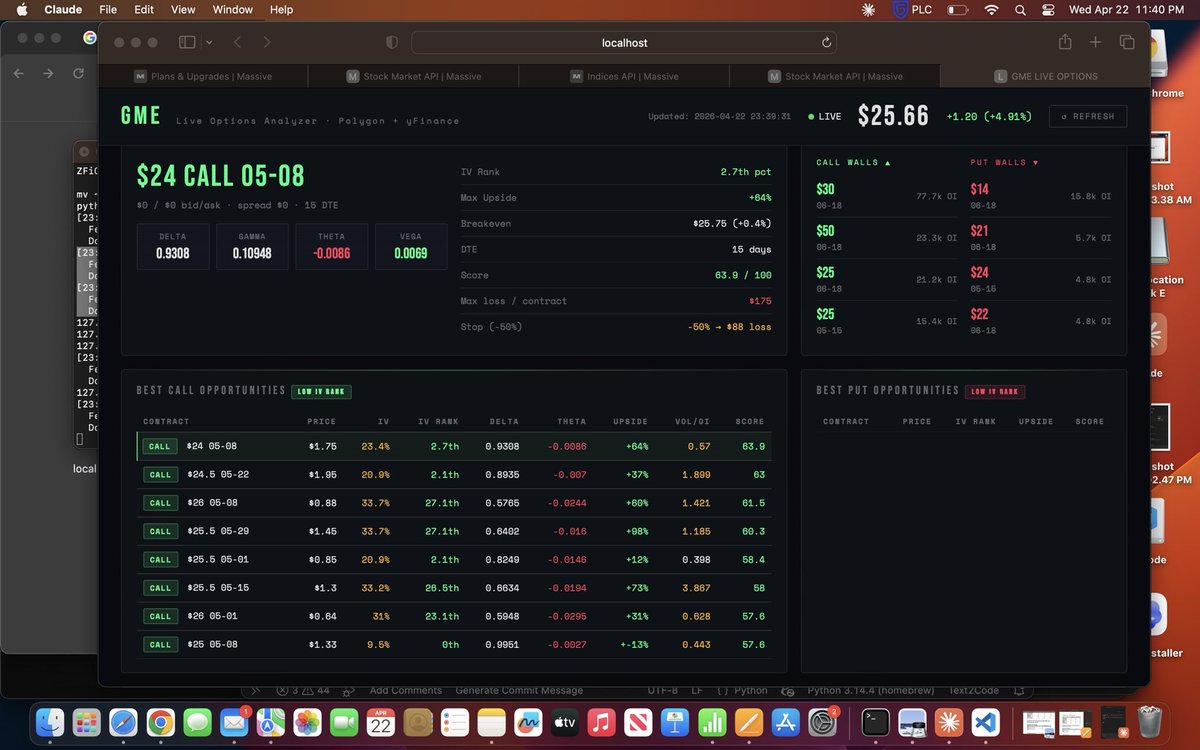
Task: Click the DELTA 0.9308 greek card
Action: (173, 246)
